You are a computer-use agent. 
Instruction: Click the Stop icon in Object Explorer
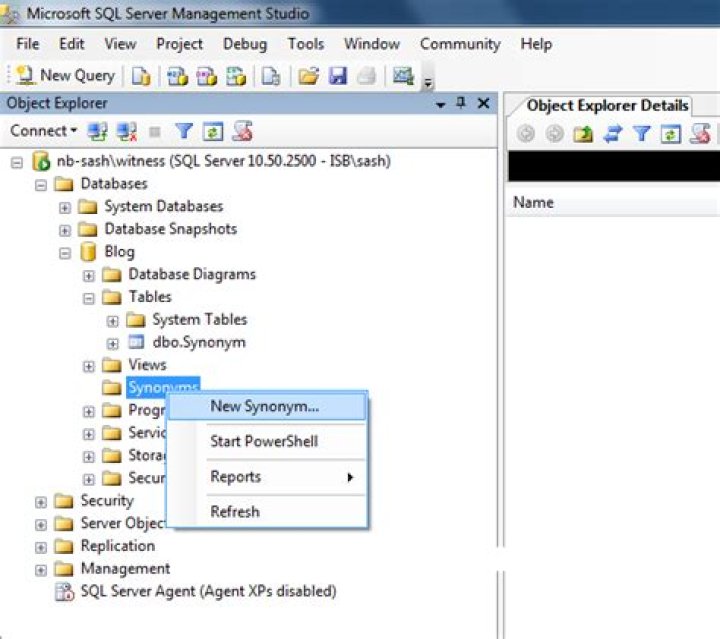pos(155,132)
